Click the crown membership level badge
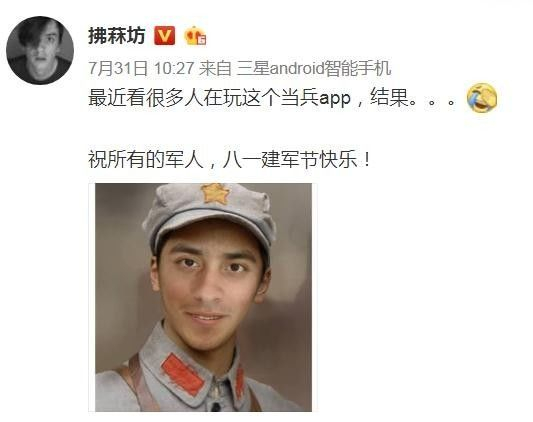This screenshot has height=422, width=533. pos(195,36)
